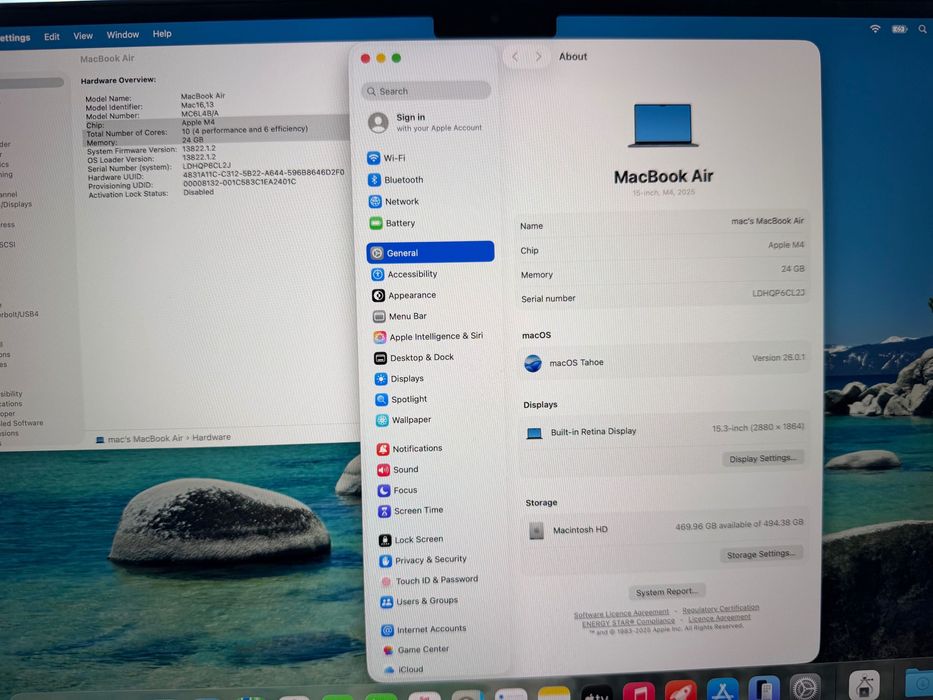The image size is (933, 700).
Task: Click the Display Settings button
Action: coord(763,458)
